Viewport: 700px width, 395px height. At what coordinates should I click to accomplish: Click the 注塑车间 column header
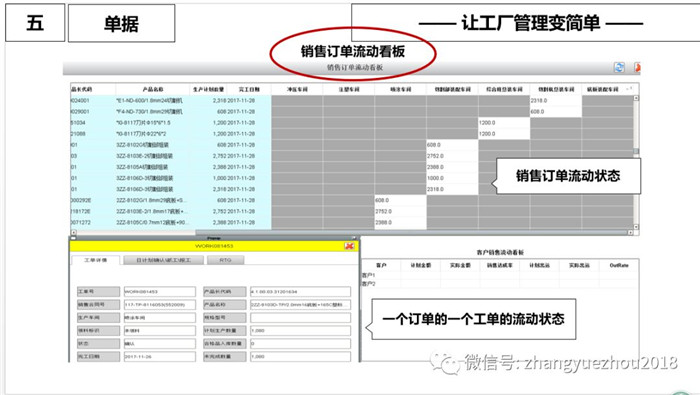(x=349, y=89)
